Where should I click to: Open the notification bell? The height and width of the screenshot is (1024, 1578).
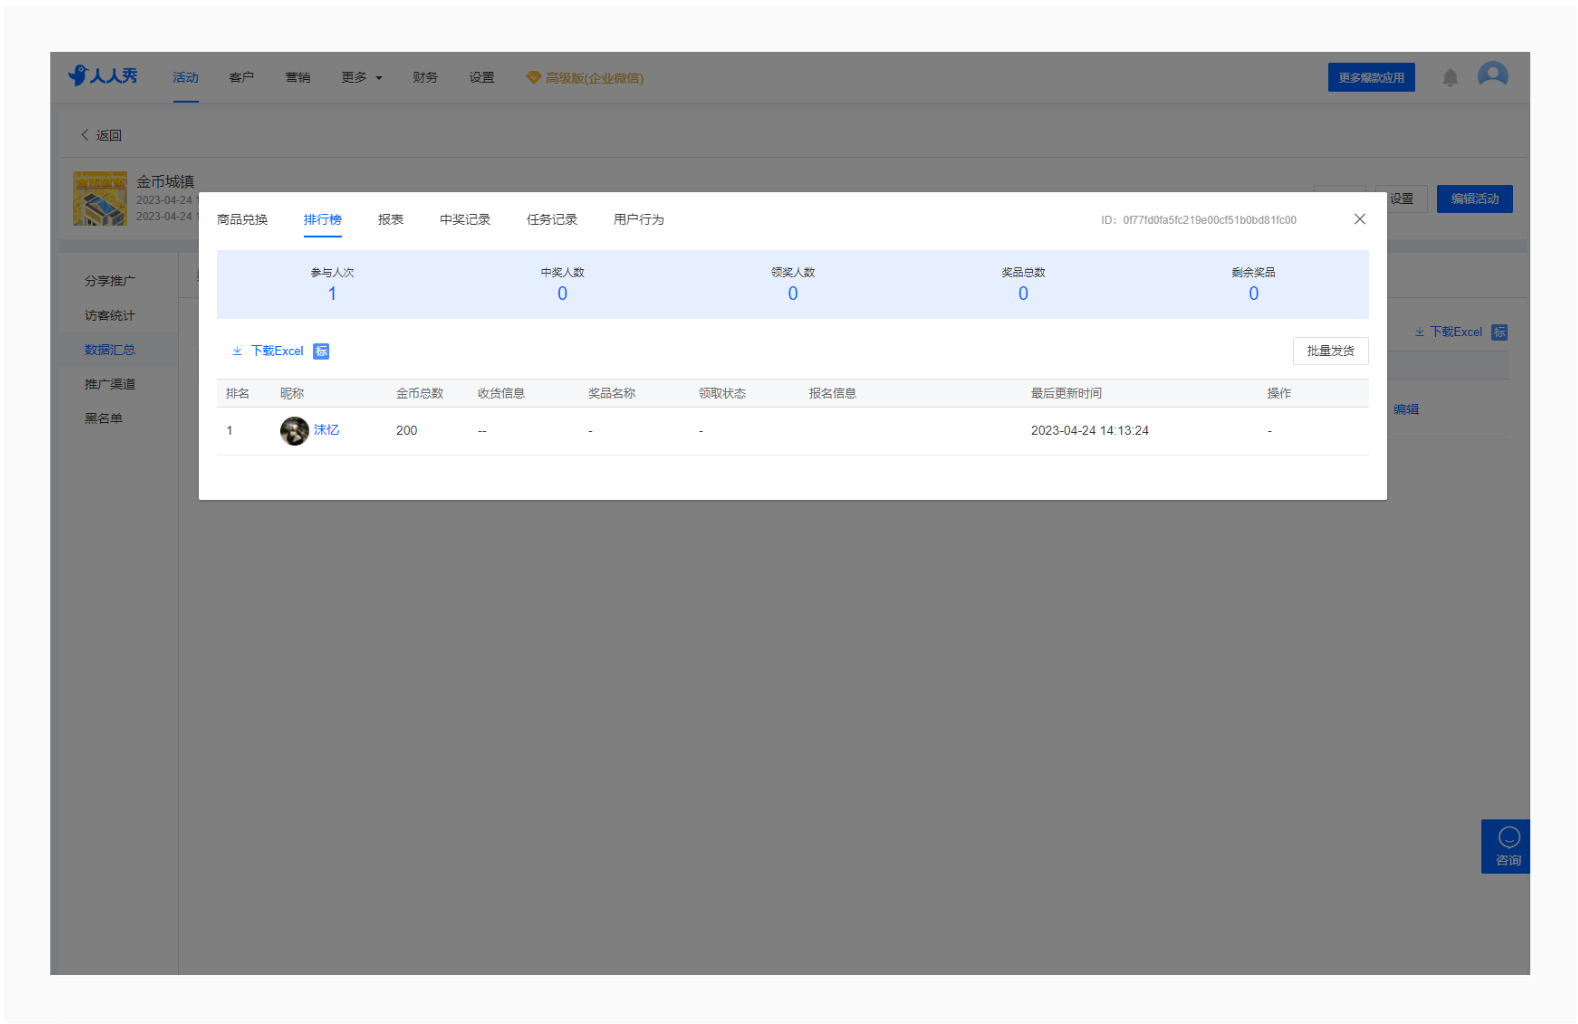point(1450,77)
